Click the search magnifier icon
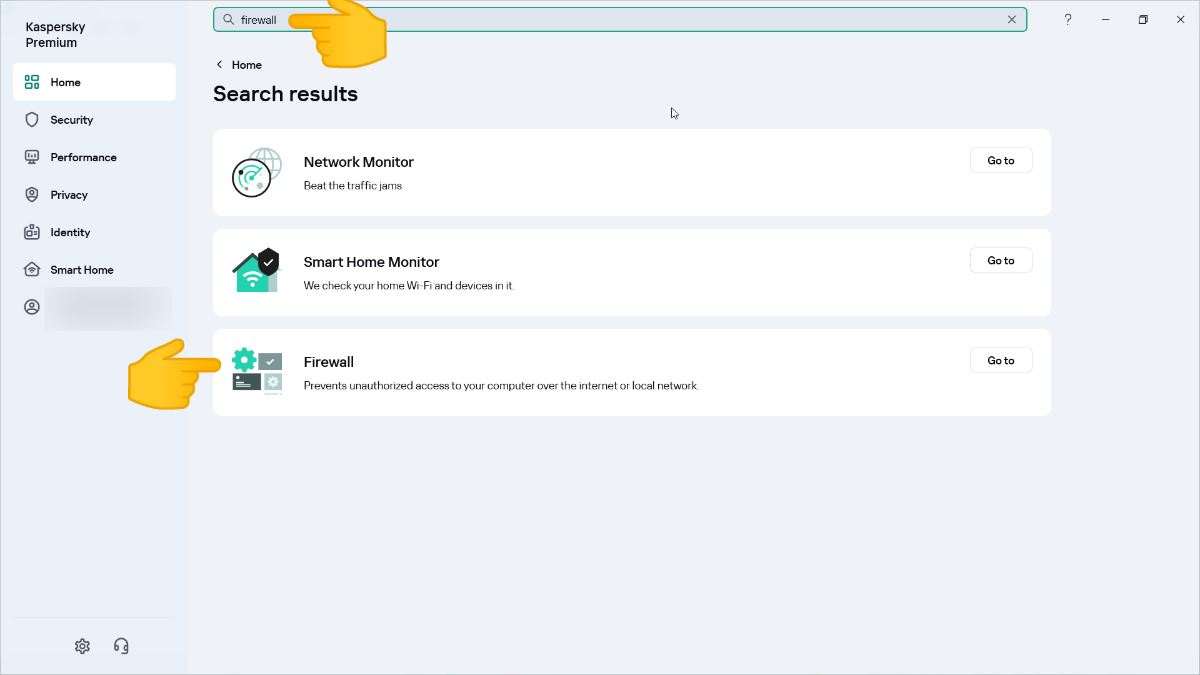1200x675 pixels. click(228, 19)
